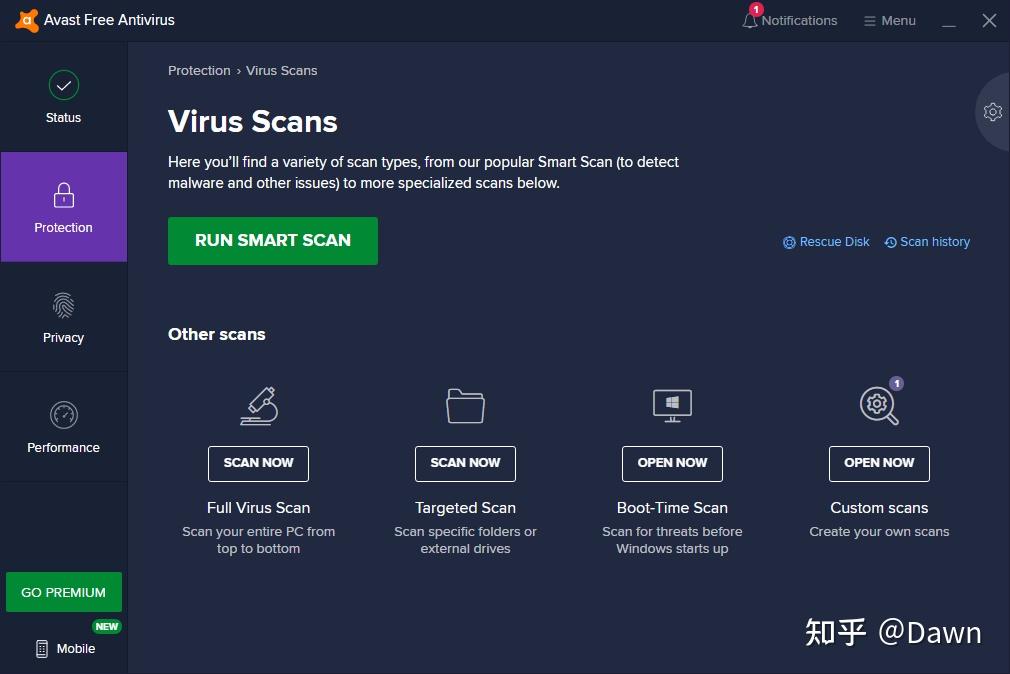Click the Other scans heading

(x=216, y=334)
